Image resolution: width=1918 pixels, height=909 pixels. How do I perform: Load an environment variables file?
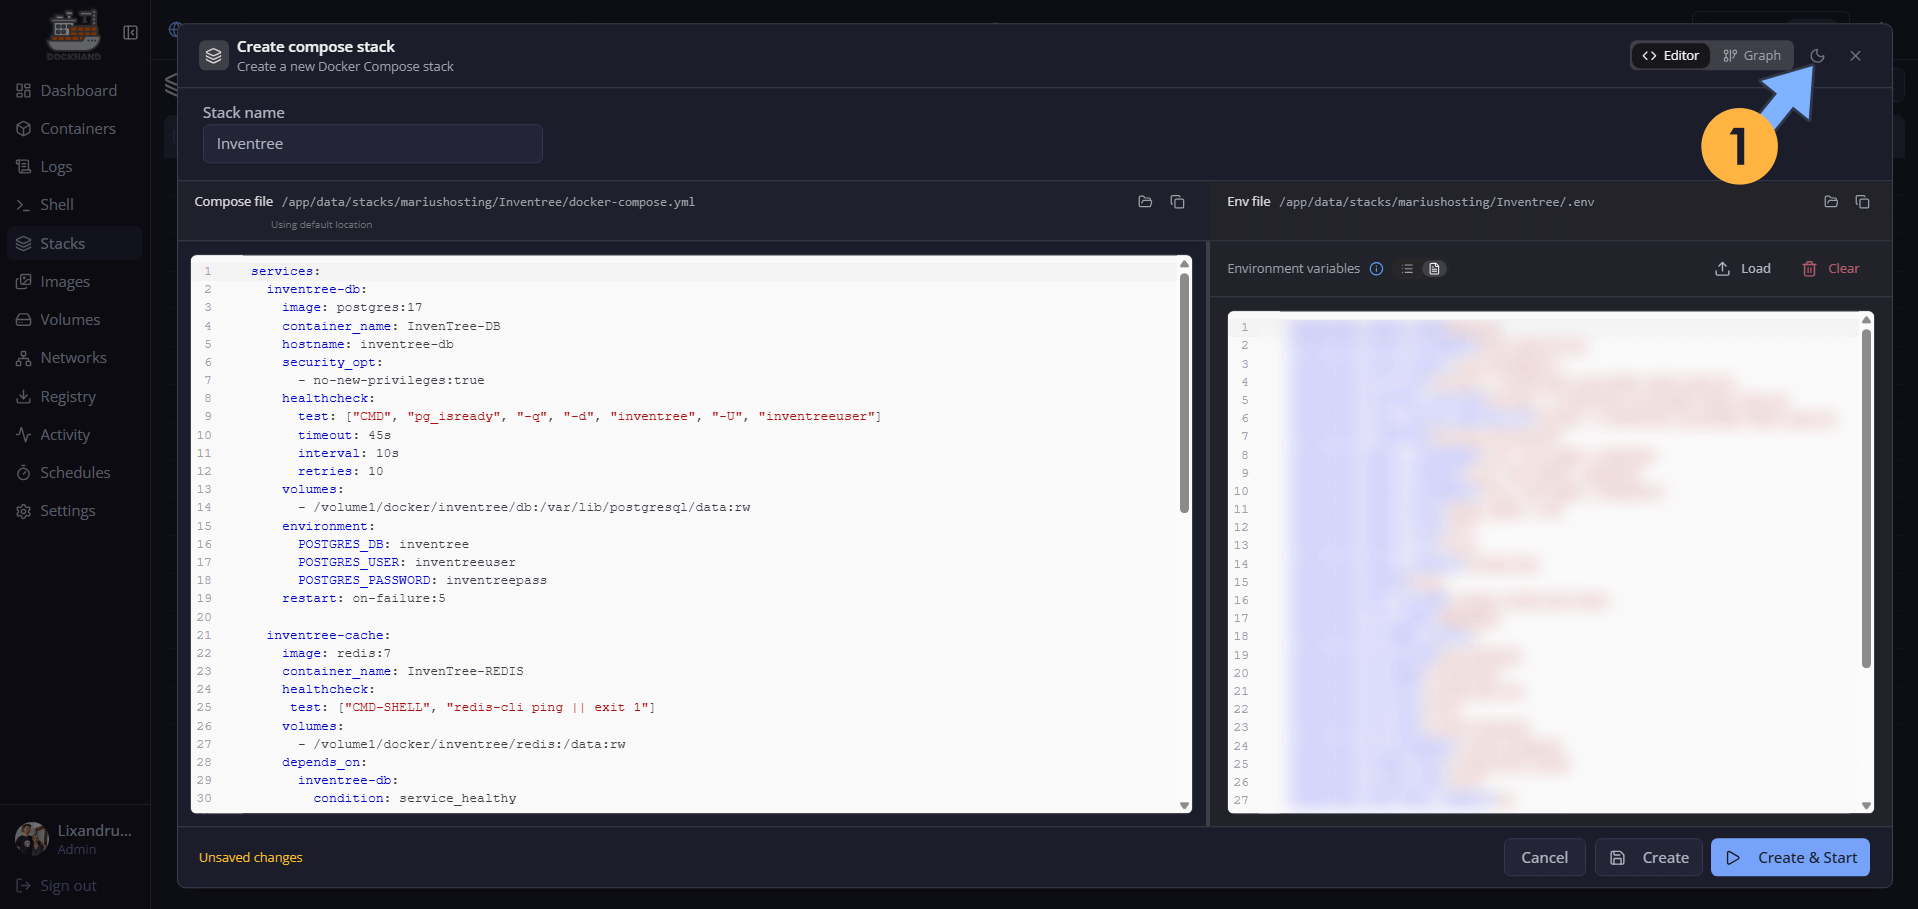click(x=1742, y=269)
